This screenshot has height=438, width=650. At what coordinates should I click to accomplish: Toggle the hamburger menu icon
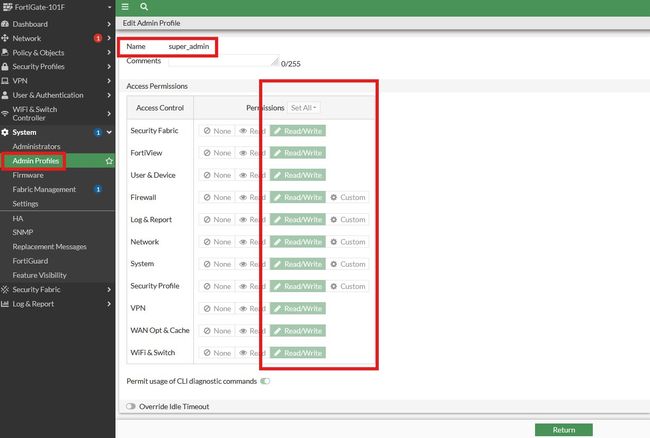[125, 7]
